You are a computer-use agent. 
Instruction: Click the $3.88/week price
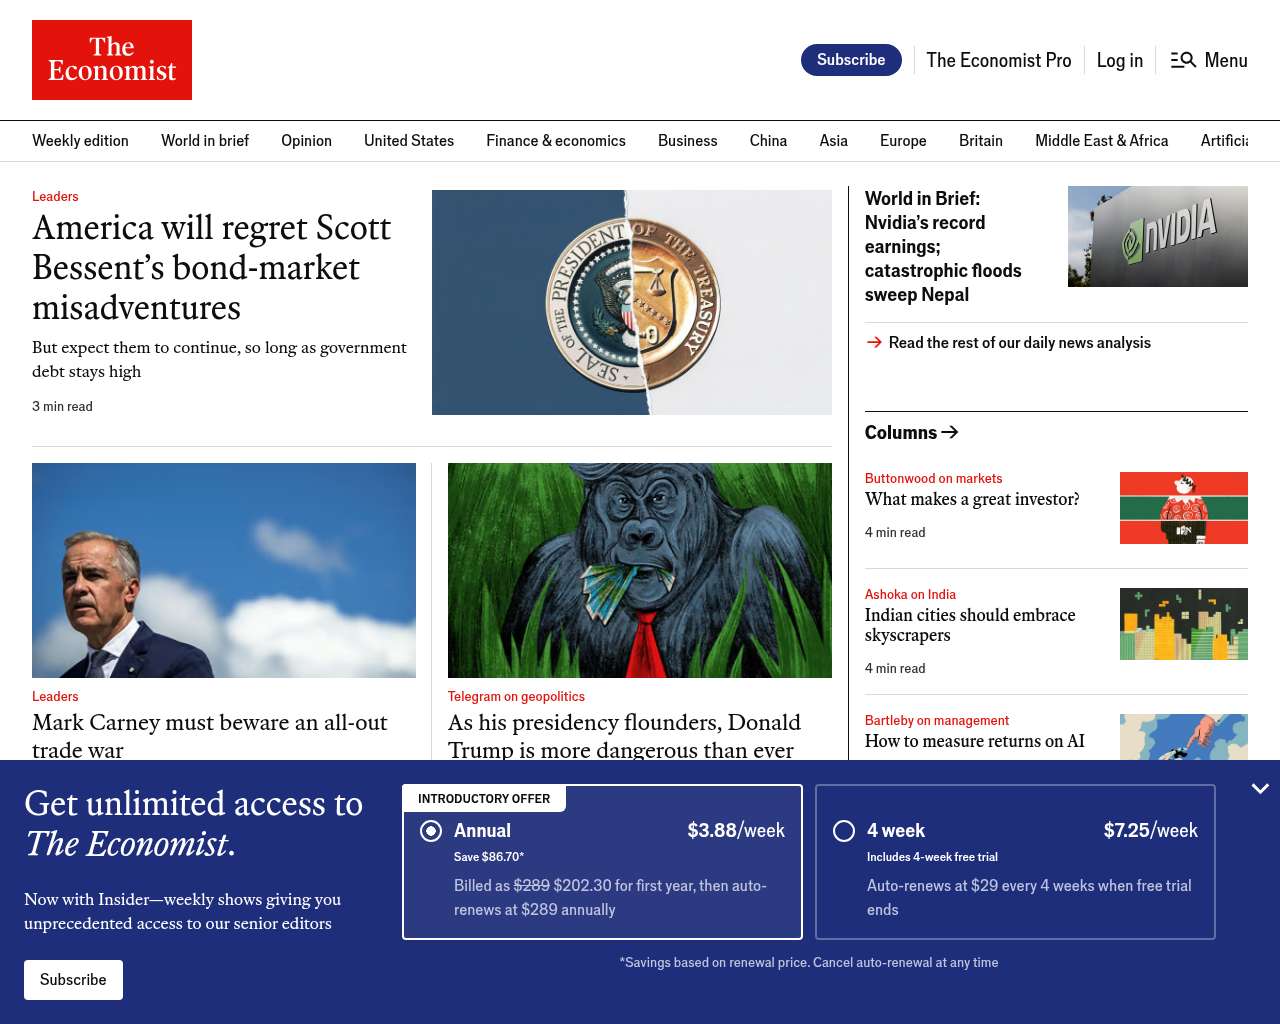click(x=736, y=831)
